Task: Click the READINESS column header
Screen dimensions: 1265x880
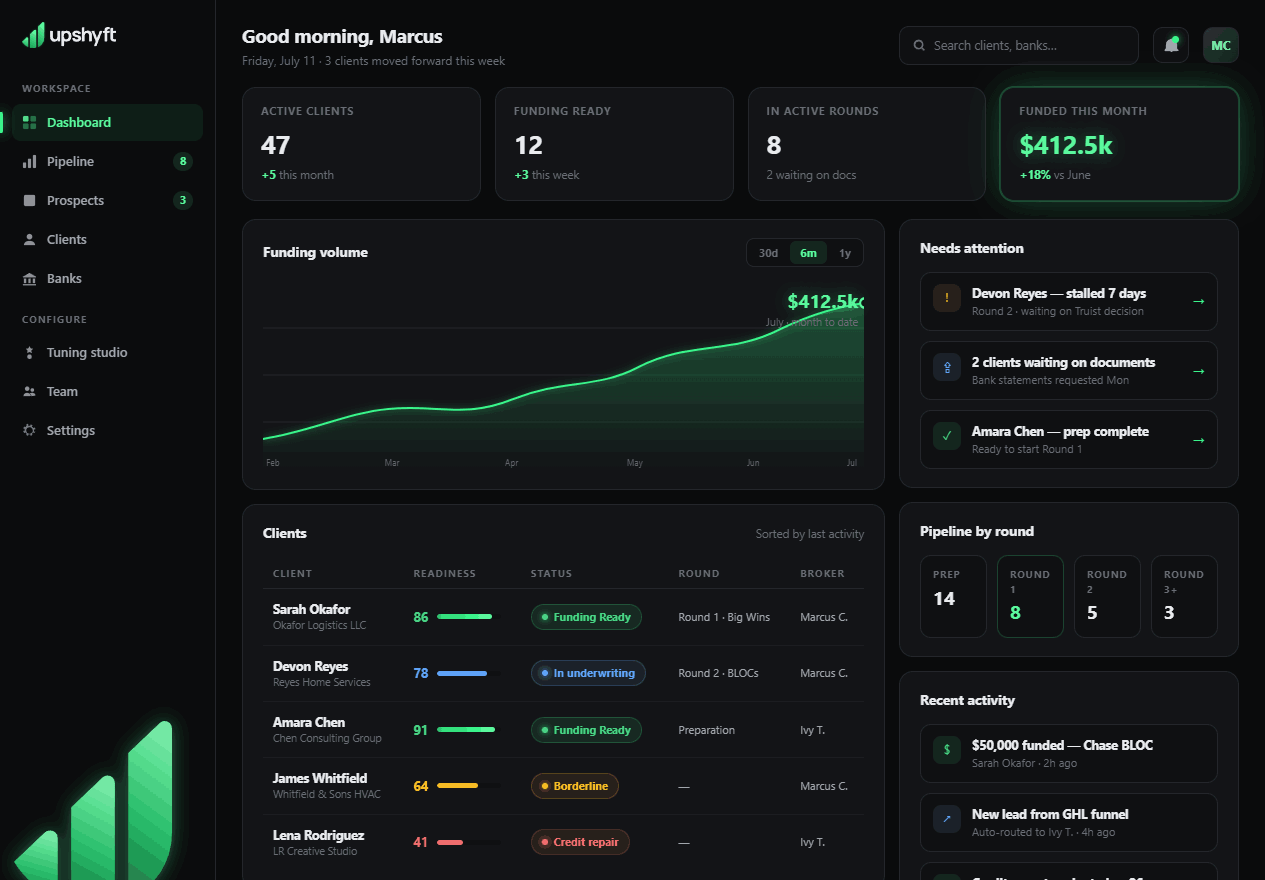Action: click(445, 574)
